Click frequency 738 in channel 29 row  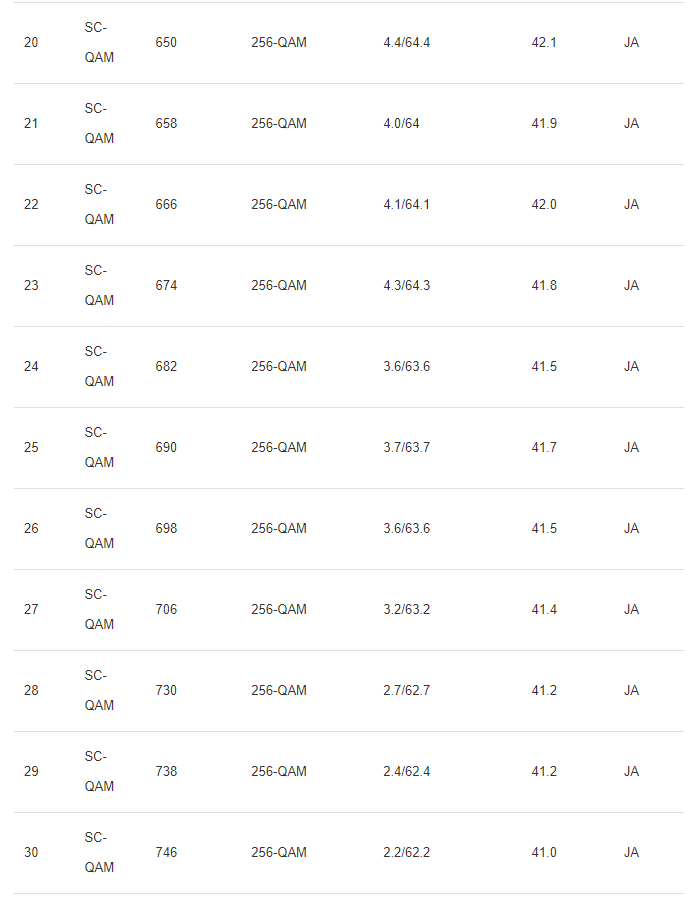(x=166, y=772)
